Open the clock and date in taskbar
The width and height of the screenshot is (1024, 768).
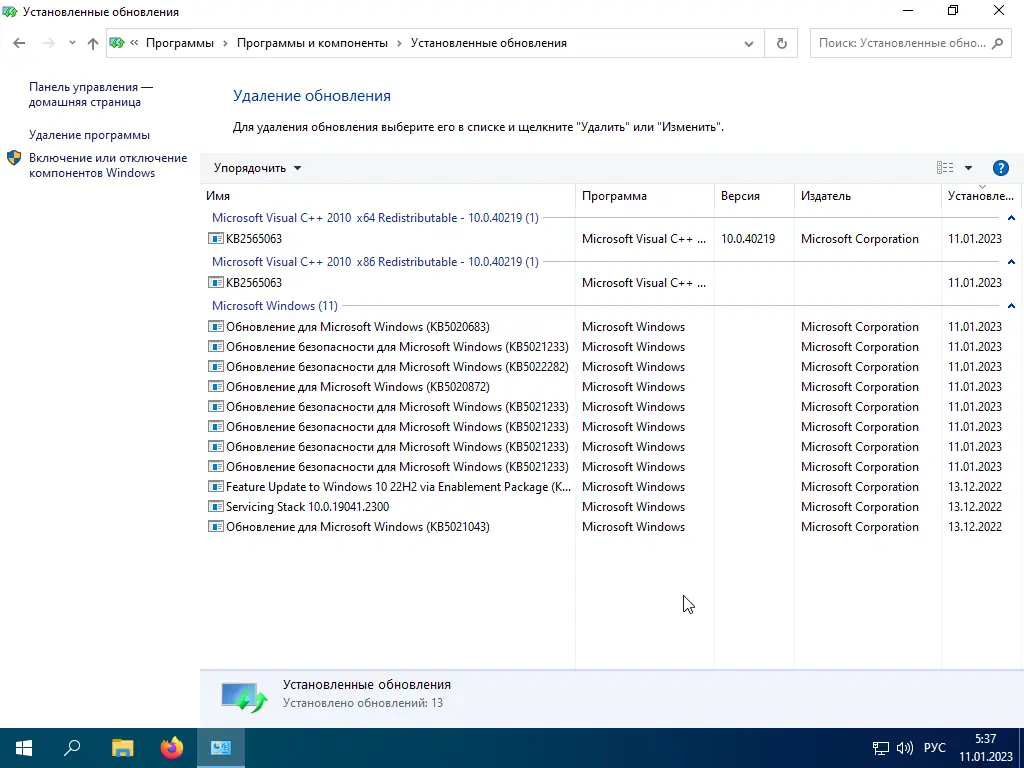985,748
